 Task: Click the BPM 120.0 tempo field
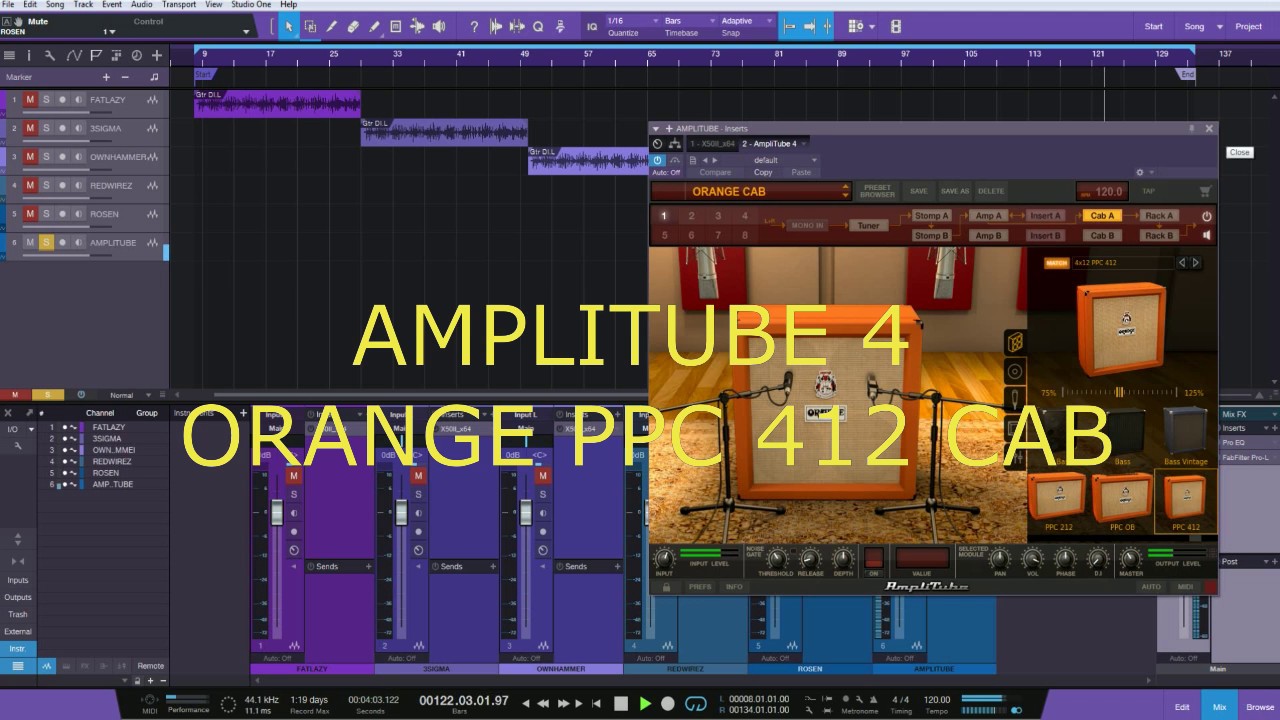1102,191
